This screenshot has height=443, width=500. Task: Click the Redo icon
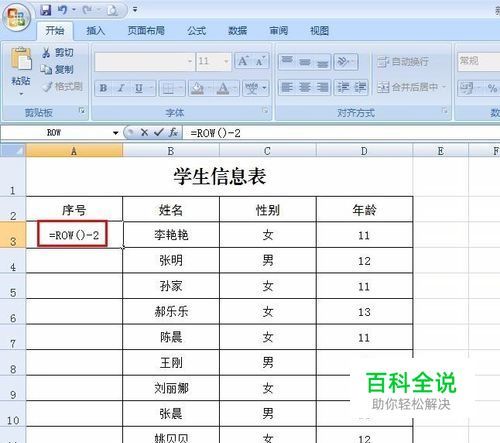(x=88, y=10)
